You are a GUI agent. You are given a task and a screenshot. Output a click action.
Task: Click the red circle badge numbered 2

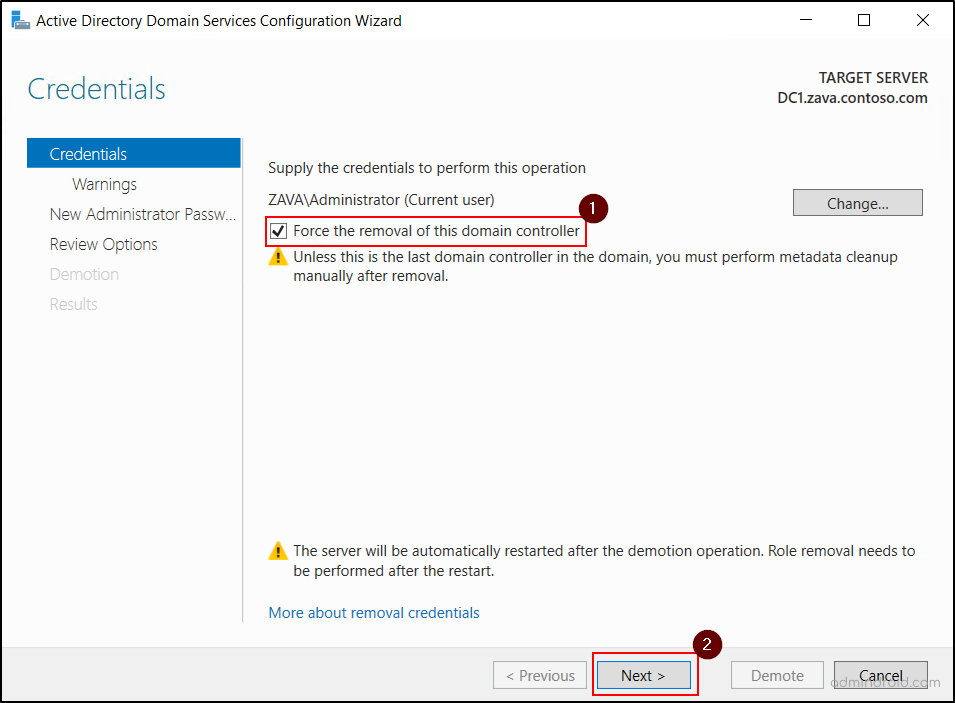click(708, 645)
